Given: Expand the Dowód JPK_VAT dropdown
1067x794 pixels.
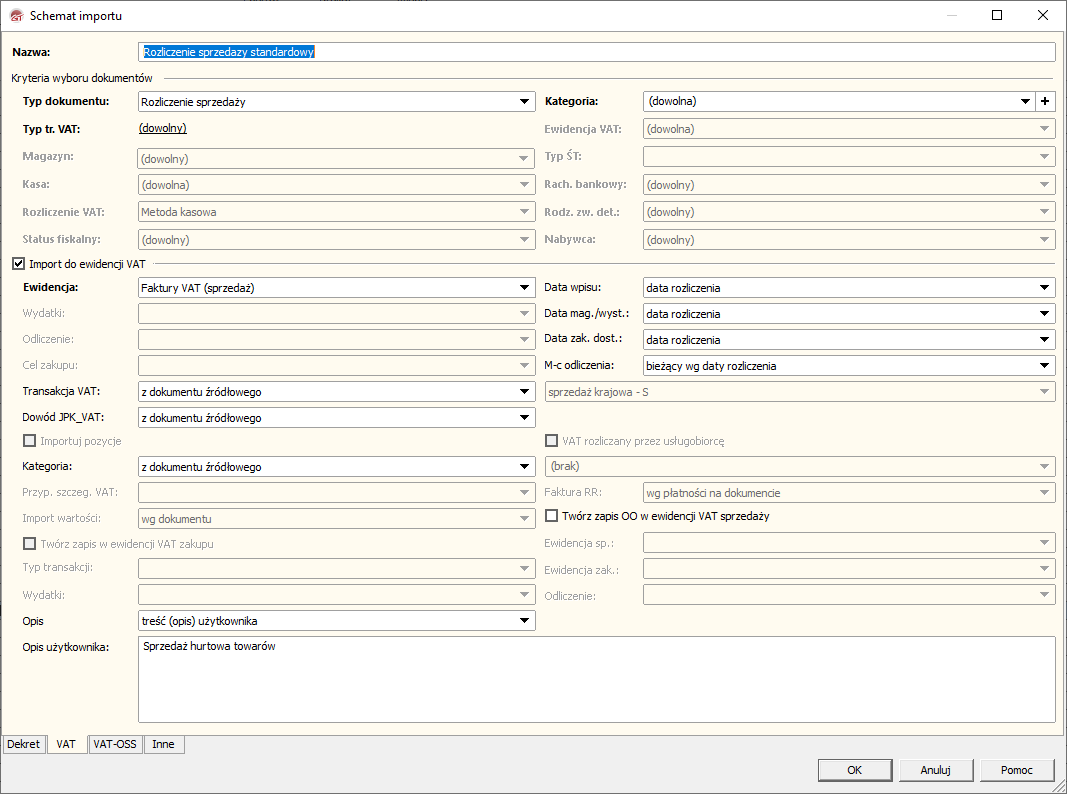Looking at the screenshot, I should point(525,418).
